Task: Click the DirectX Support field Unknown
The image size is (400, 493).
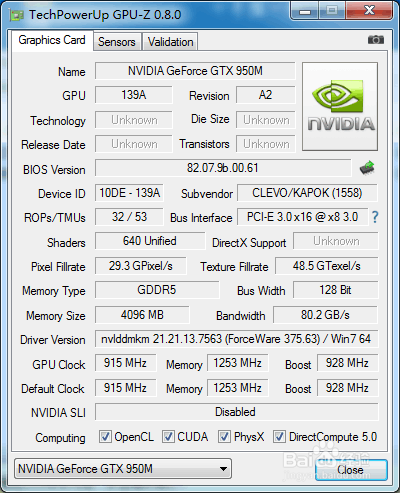Action: tap(336, 241)
